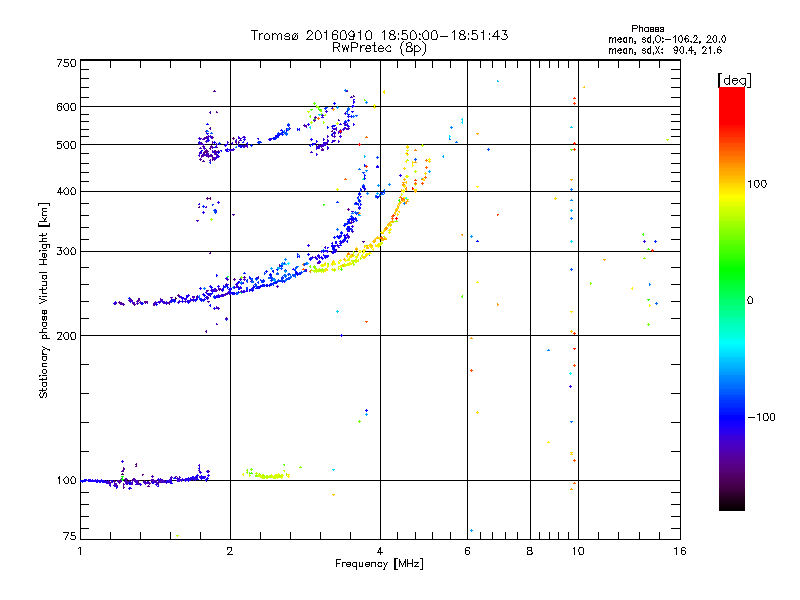Click the y-axis label '500'

coord(66,145)
